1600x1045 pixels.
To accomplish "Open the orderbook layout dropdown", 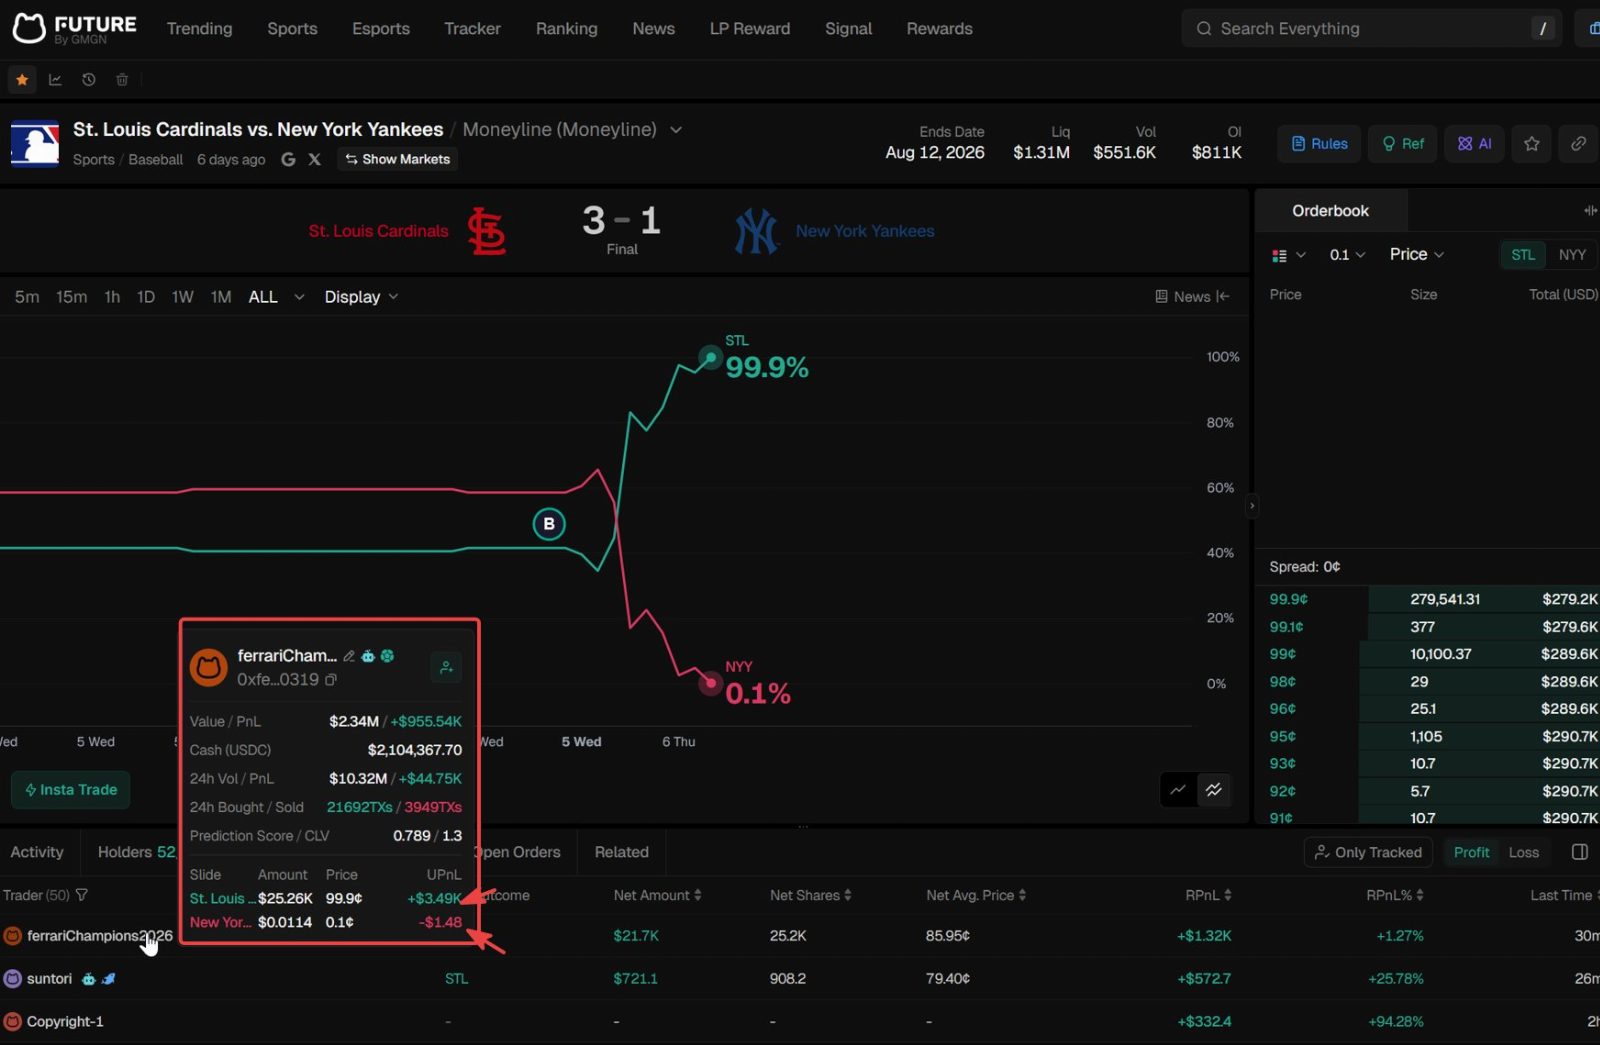I will (x=1288, y=255).
